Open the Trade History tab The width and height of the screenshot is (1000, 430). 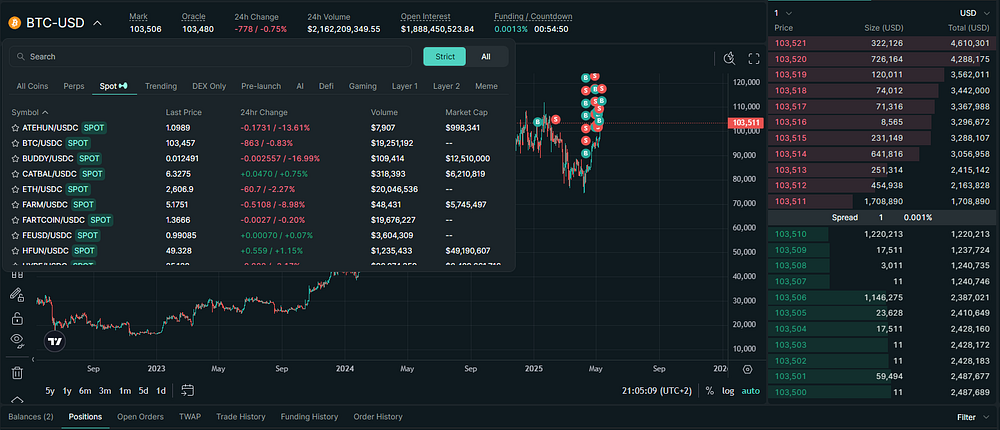tap(240, 417)
